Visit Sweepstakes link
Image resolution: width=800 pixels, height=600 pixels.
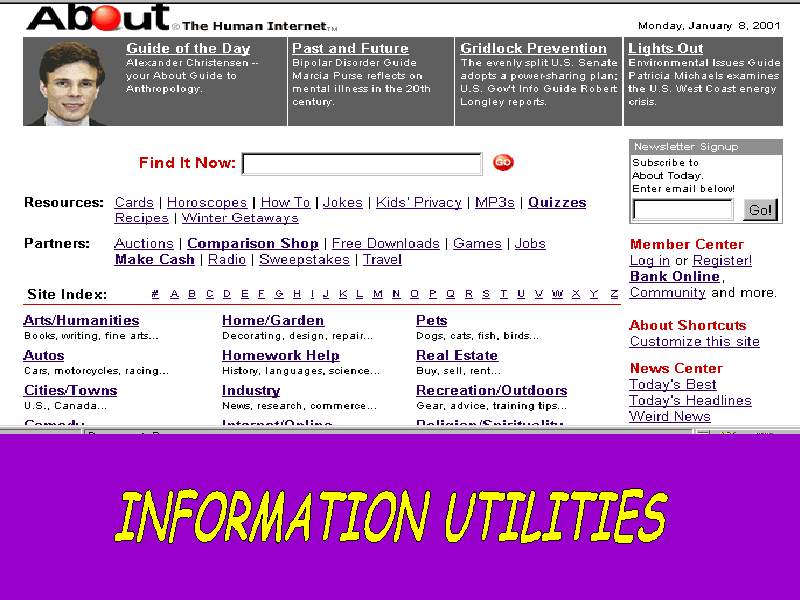[x=304, y=260]
